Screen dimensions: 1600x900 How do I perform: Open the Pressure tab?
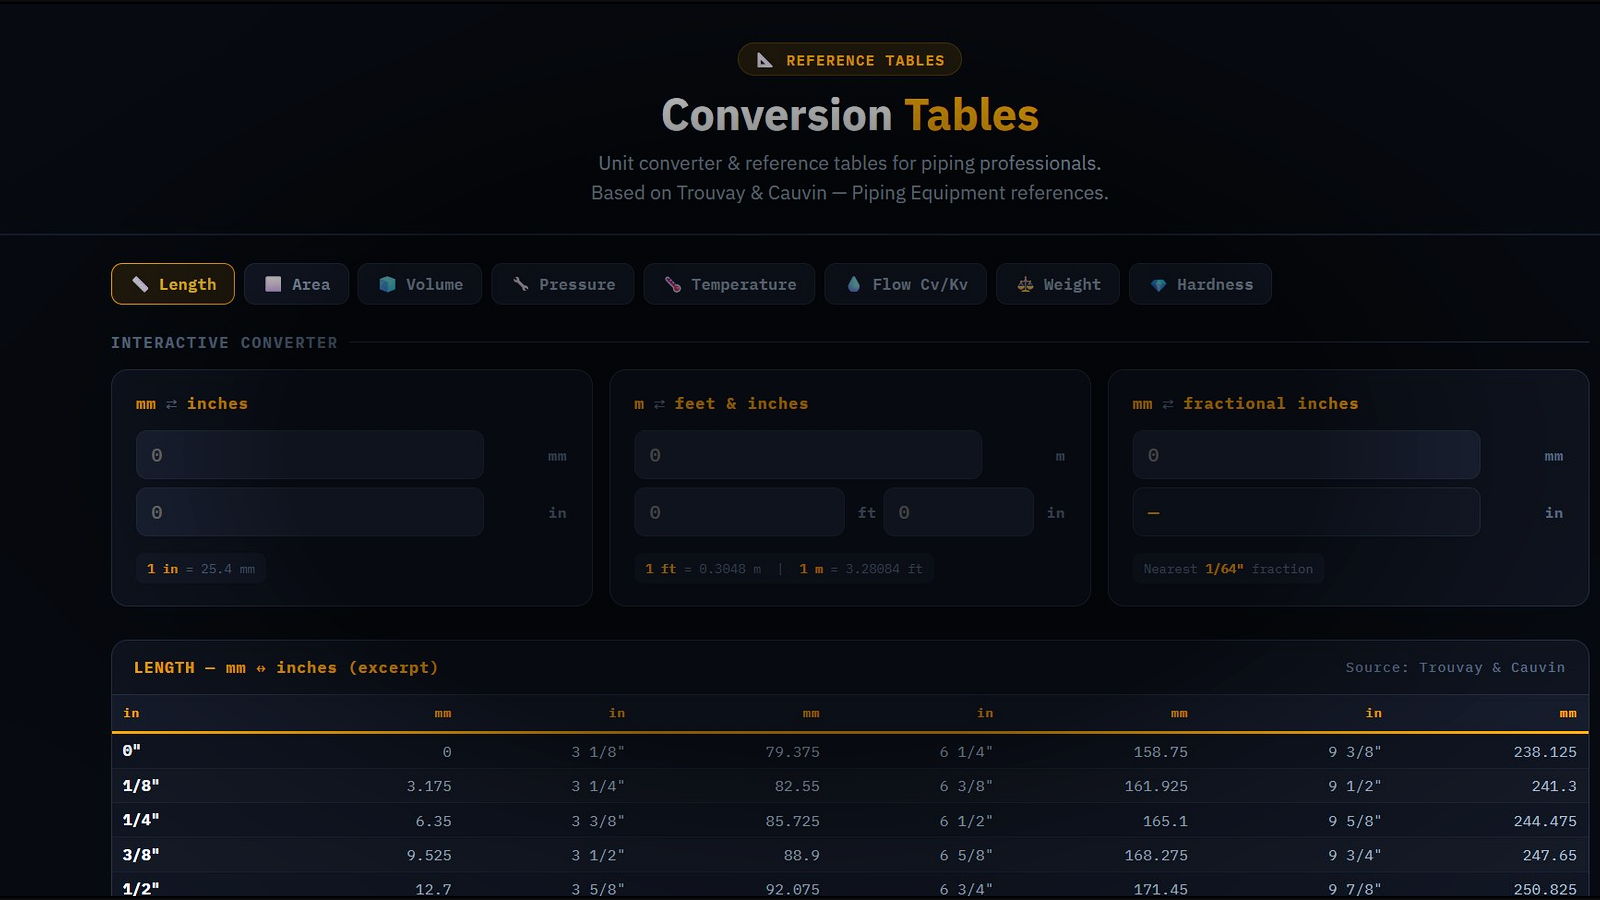point(562,284)
